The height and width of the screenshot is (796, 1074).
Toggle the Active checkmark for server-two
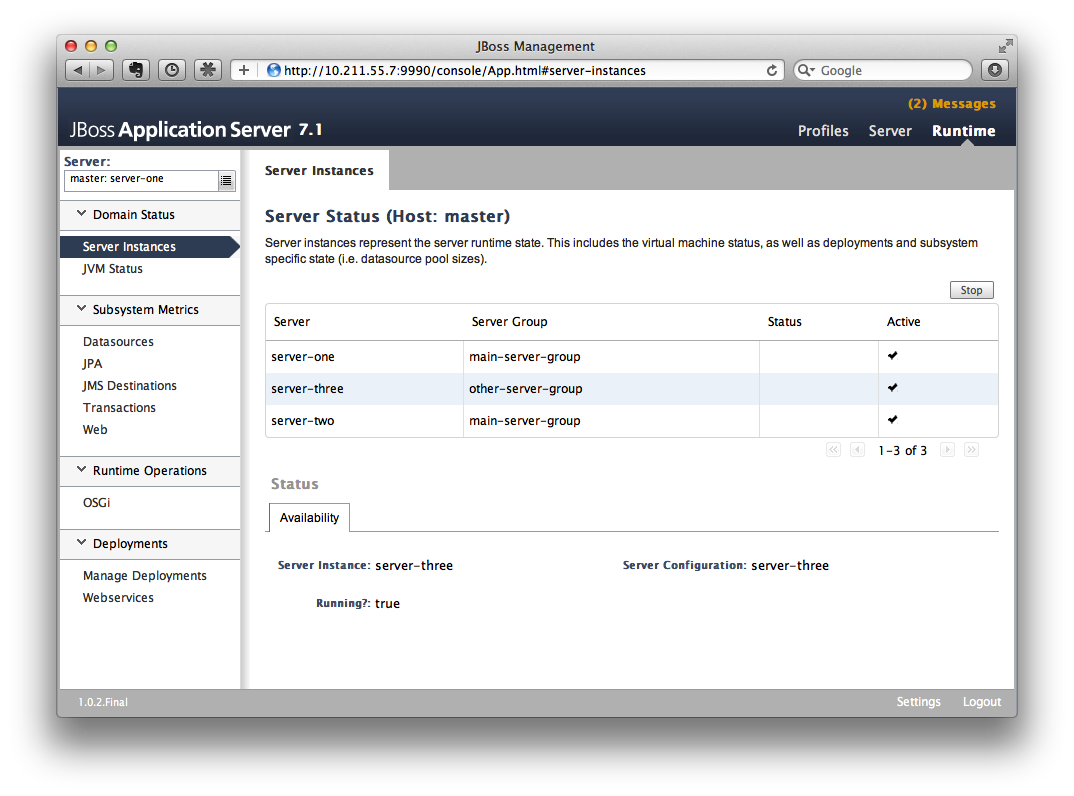(892, 420)
